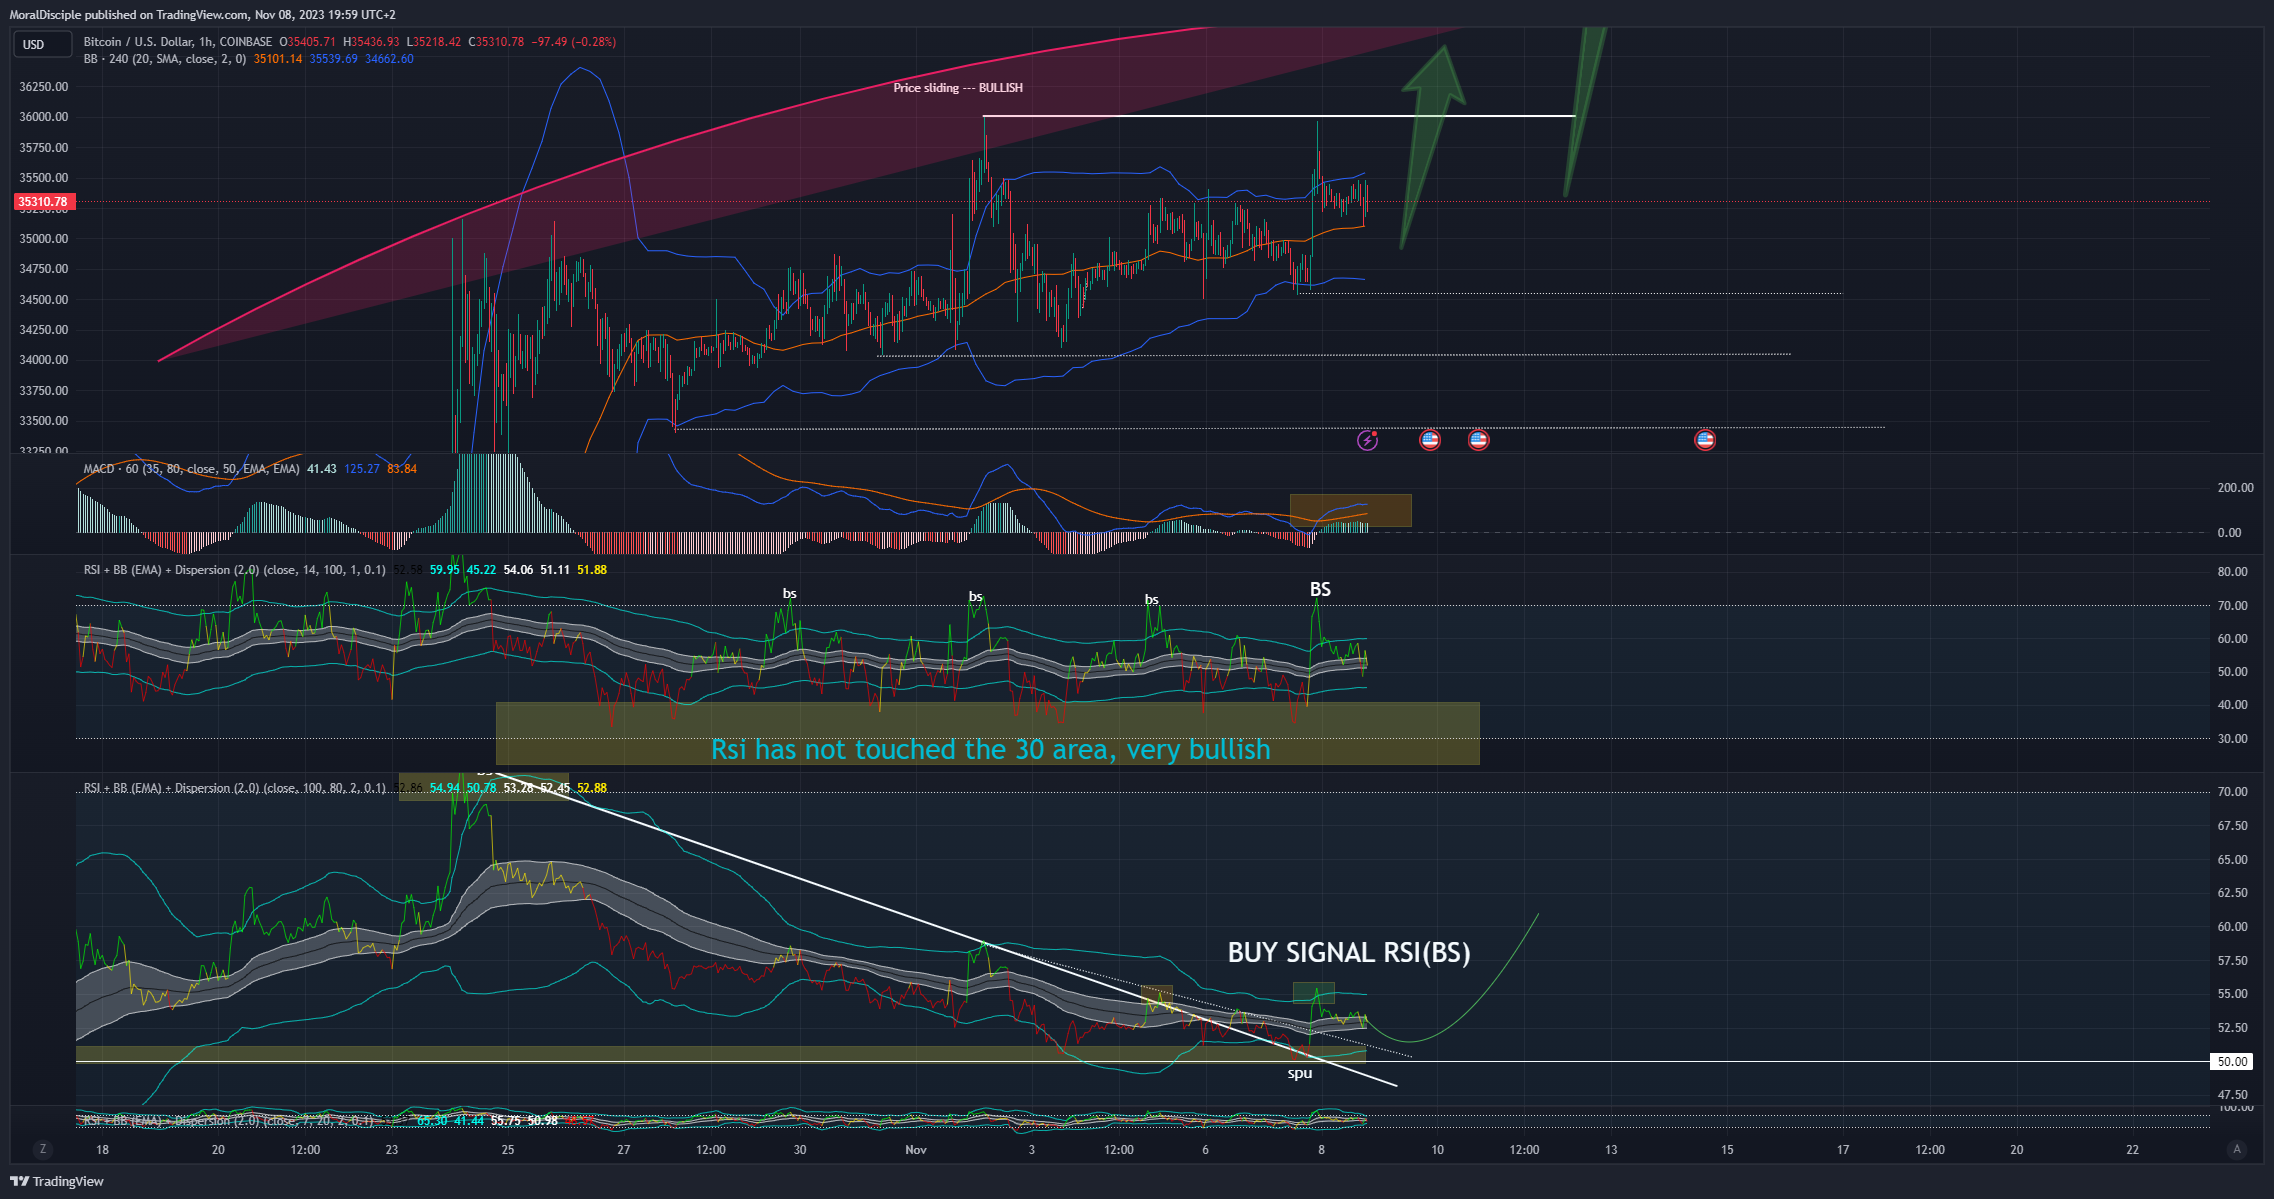Screen dimensions: 2274x1199
Task: Click MACD value 83.84 in legend
Action: point(402,469)
